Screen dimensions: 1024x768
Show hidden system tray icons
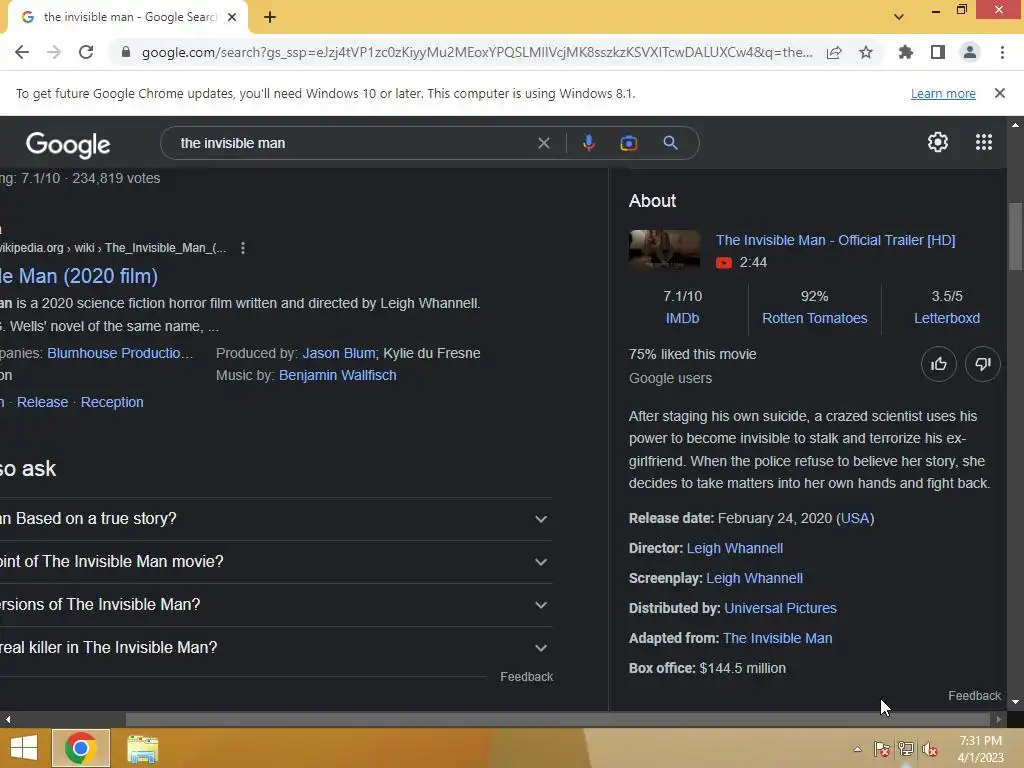(857, 749)
